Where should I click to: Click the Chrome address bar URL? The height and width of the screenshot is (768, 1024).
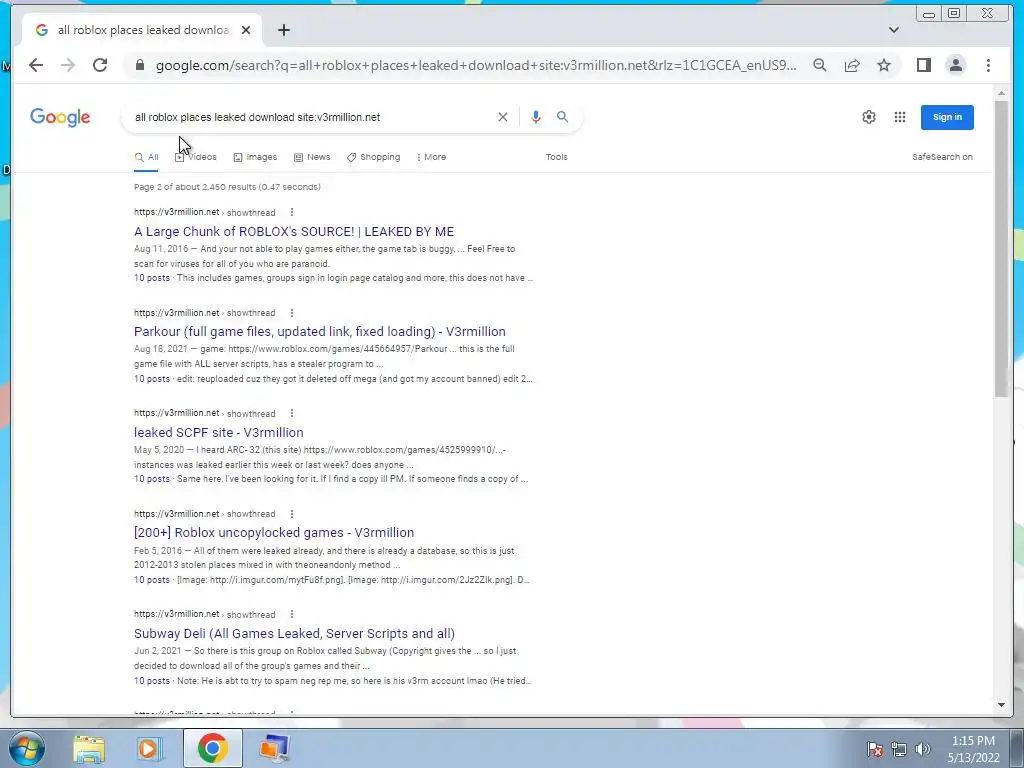tap(475, 65)
